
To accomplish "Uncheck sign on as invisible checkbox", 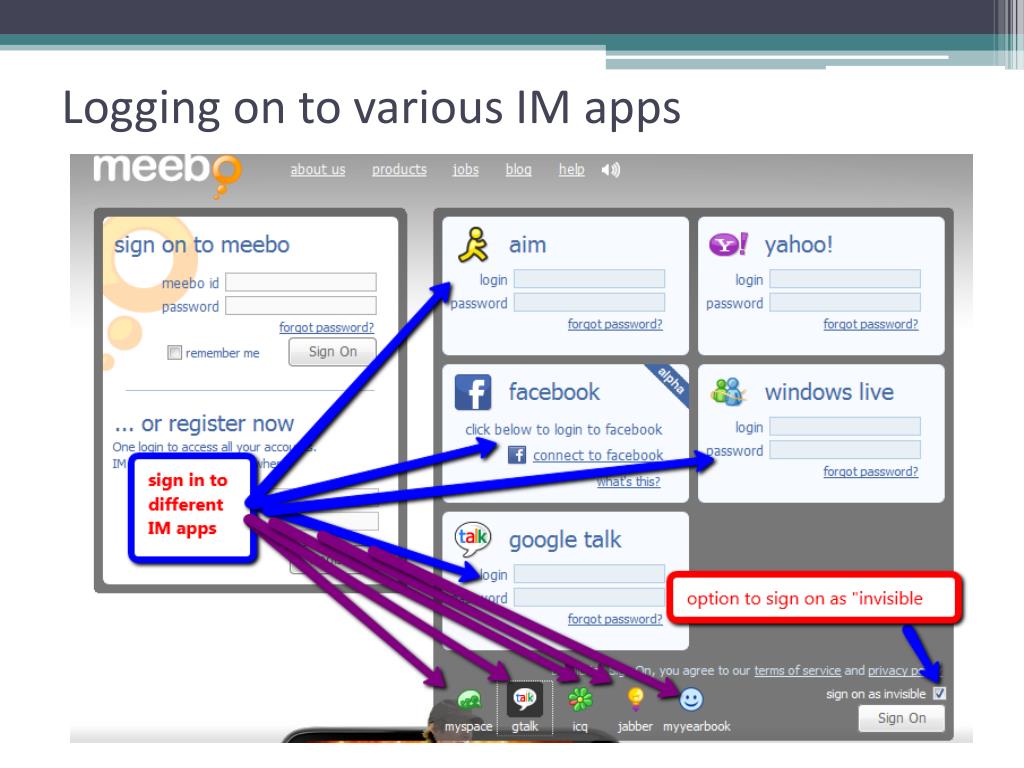I will coord(939,694).
